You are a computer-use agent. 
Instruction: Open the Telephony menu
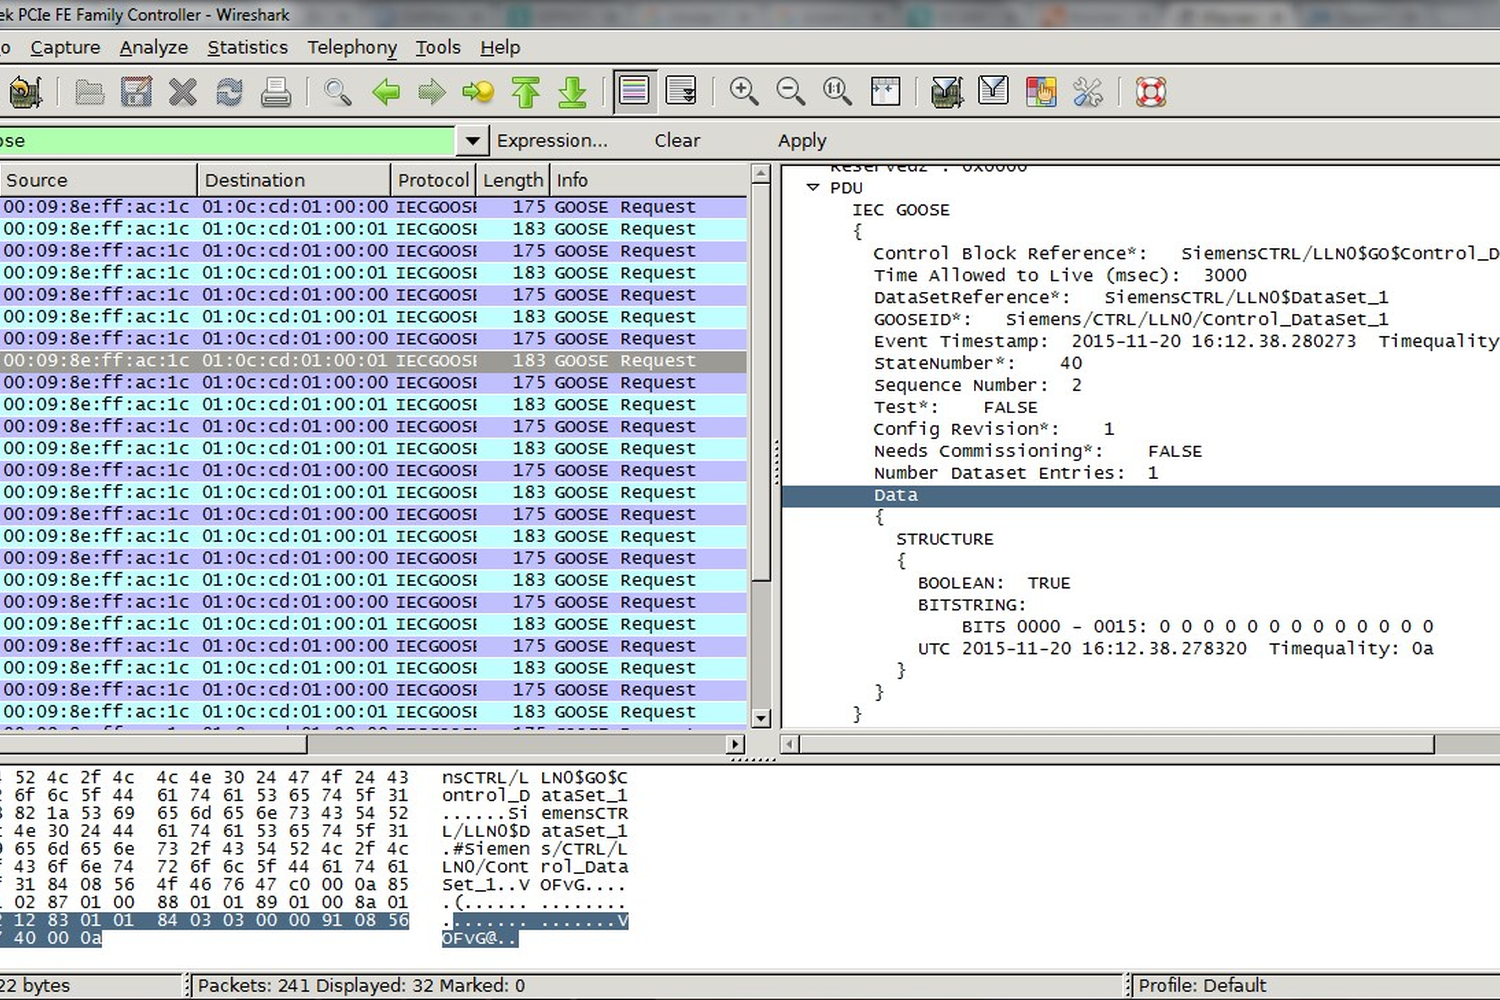[352, 47]
